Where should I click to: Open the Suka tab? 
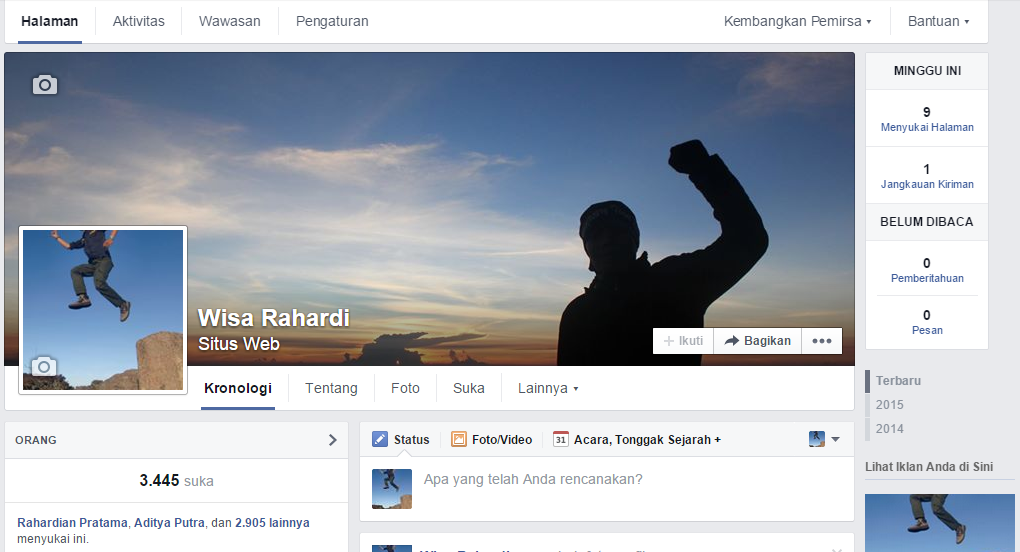468,388
